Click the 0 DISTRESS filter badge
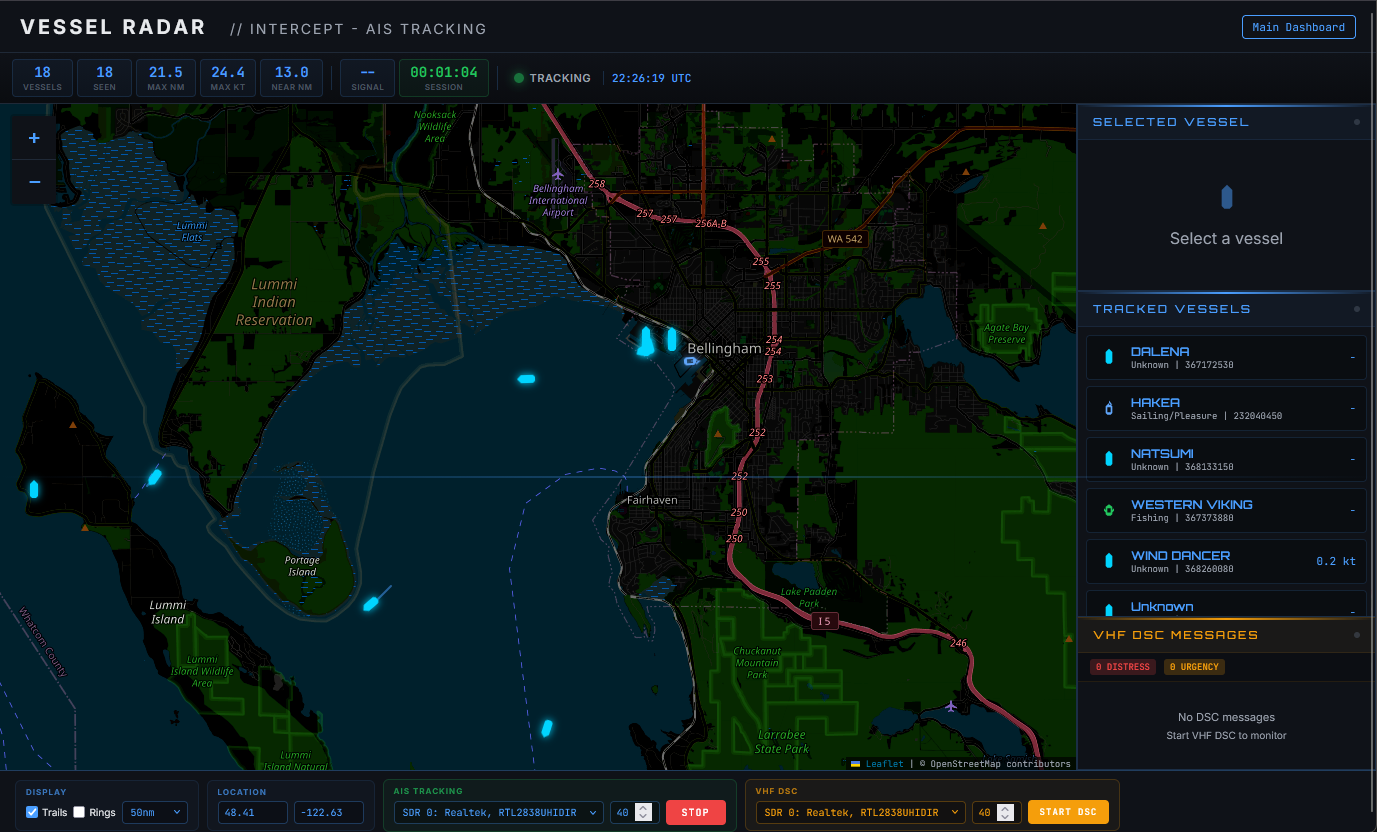The width and height of the screenshot is (1377, 832). point(1122,666)
